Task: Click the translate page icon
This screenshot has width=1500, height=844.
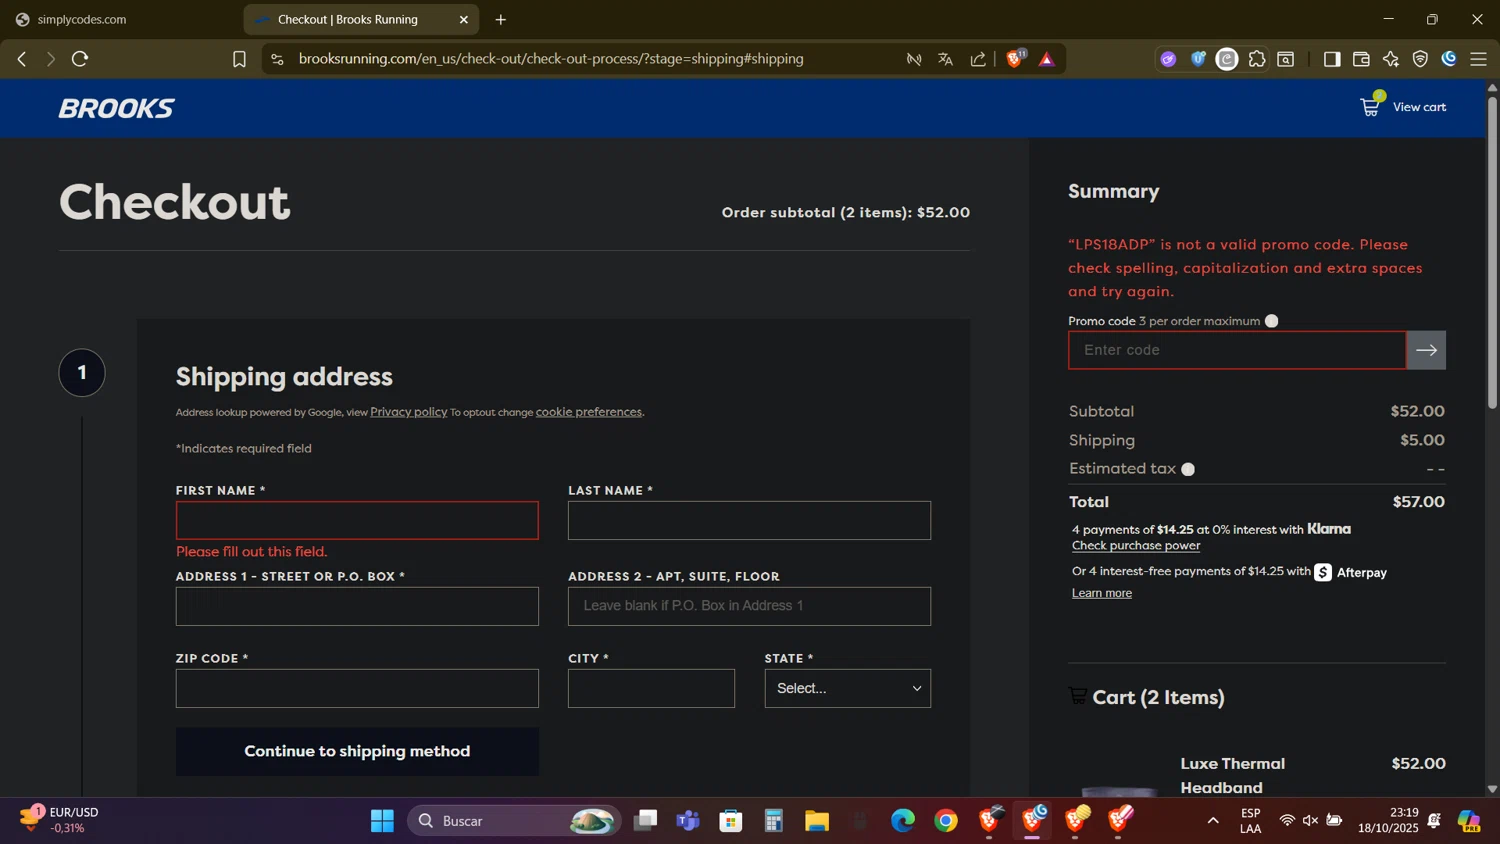Action: tap(945, 59)
